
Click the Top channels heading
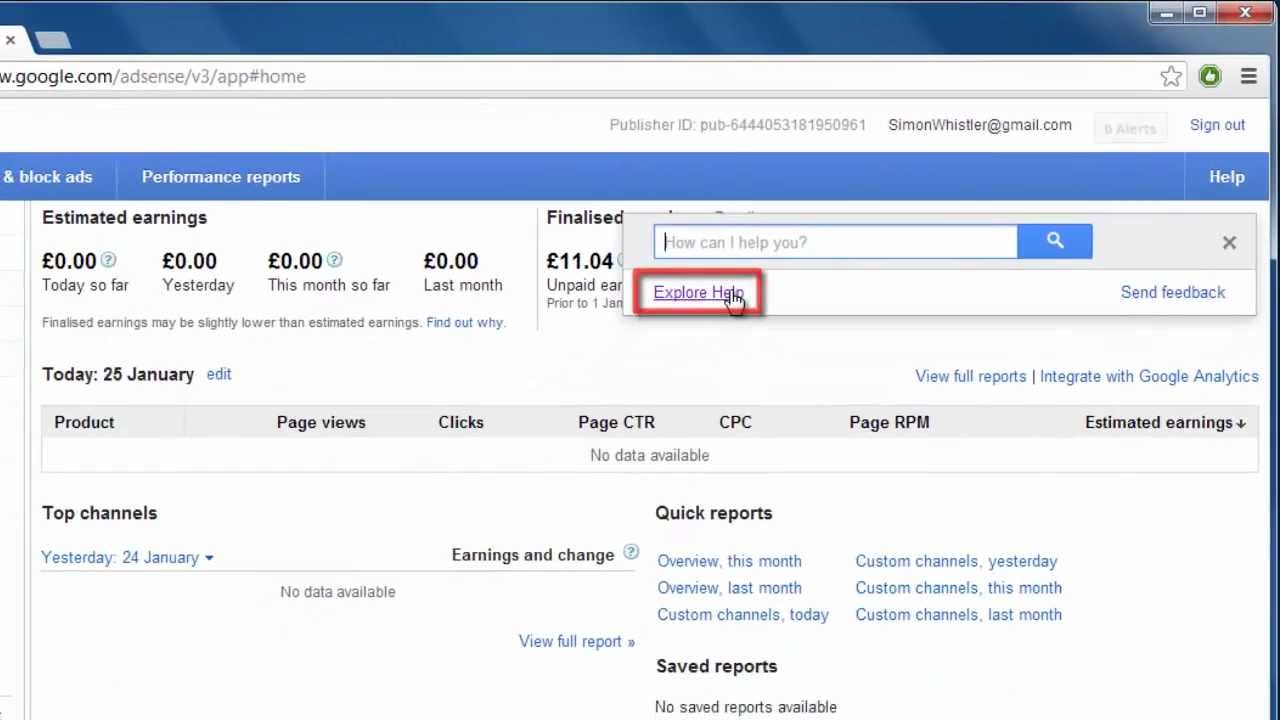pyautogui.click(x=99, y=513)
